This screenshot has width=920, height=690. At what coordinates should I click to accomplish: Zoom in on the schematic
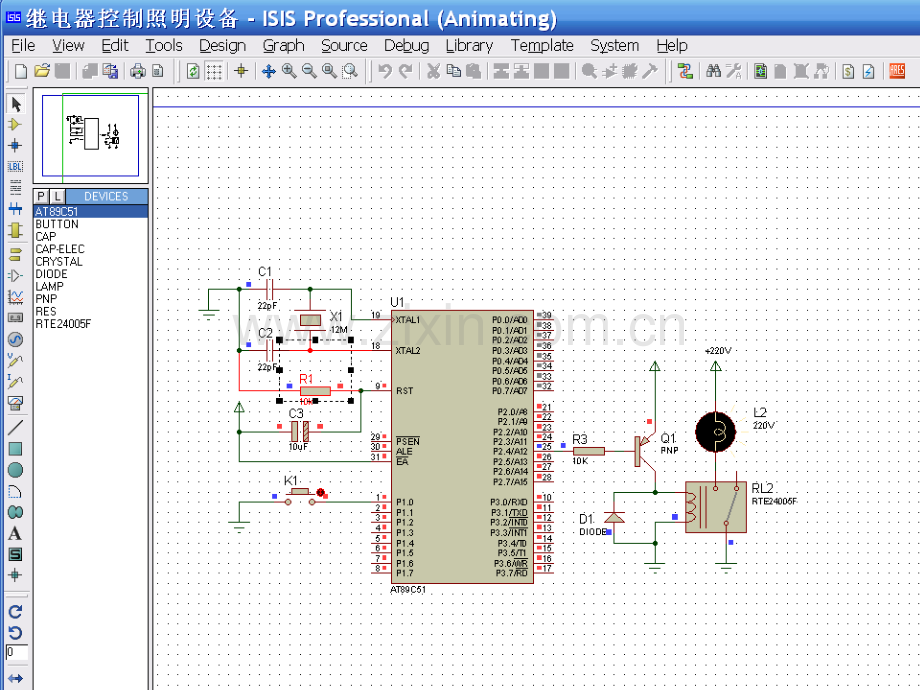(289, 71)
